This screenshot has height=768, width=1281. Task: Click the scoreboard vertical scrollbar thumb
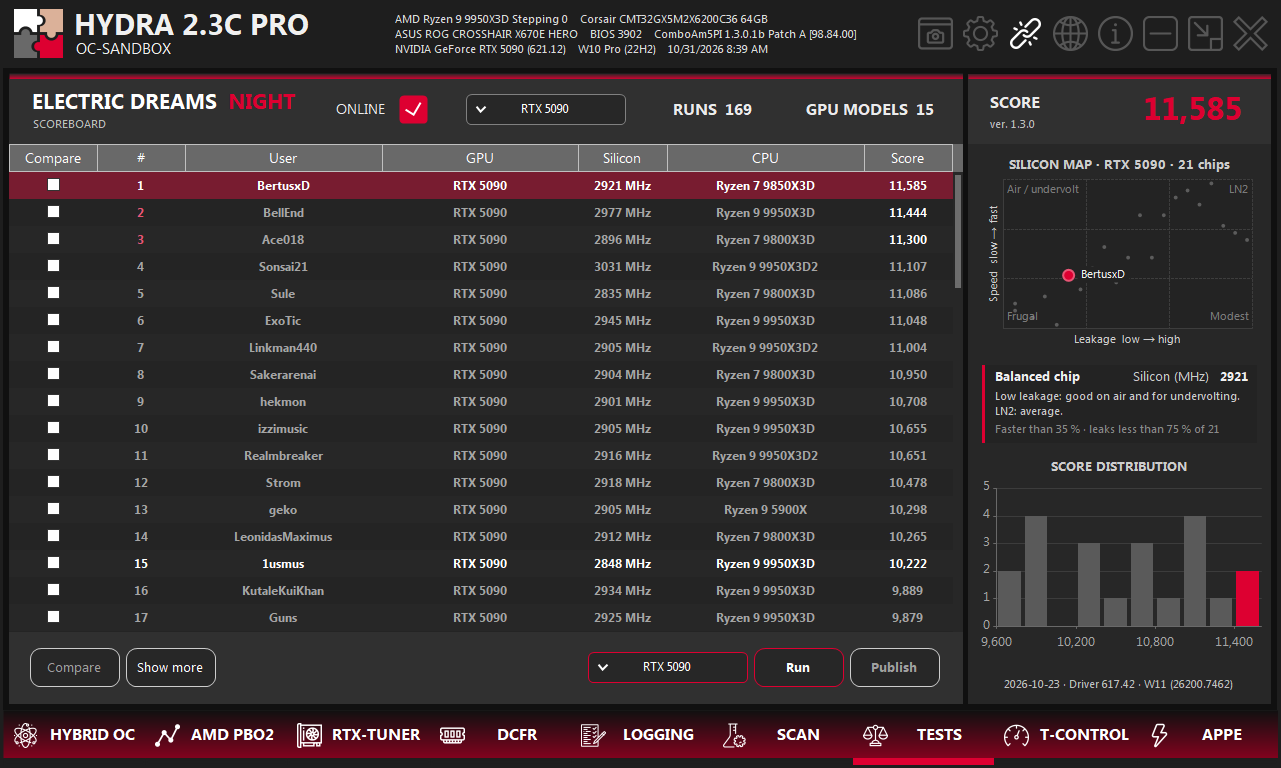(958, 231)
